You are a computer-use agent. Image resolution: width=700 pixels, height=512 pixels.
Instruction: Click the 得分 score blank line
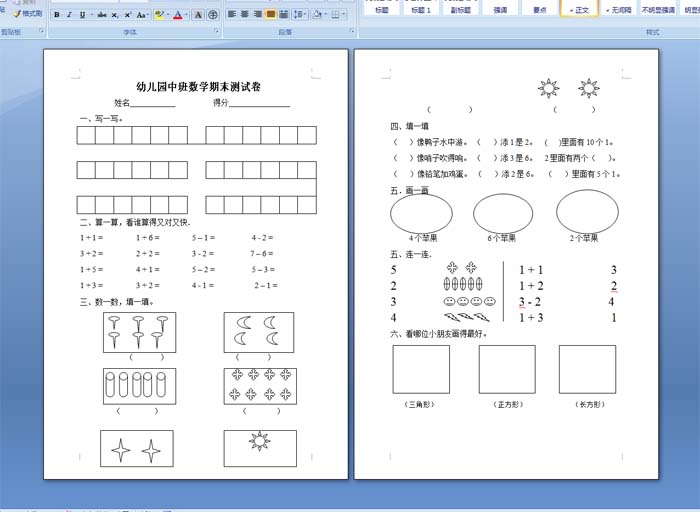tap(259, 104)
